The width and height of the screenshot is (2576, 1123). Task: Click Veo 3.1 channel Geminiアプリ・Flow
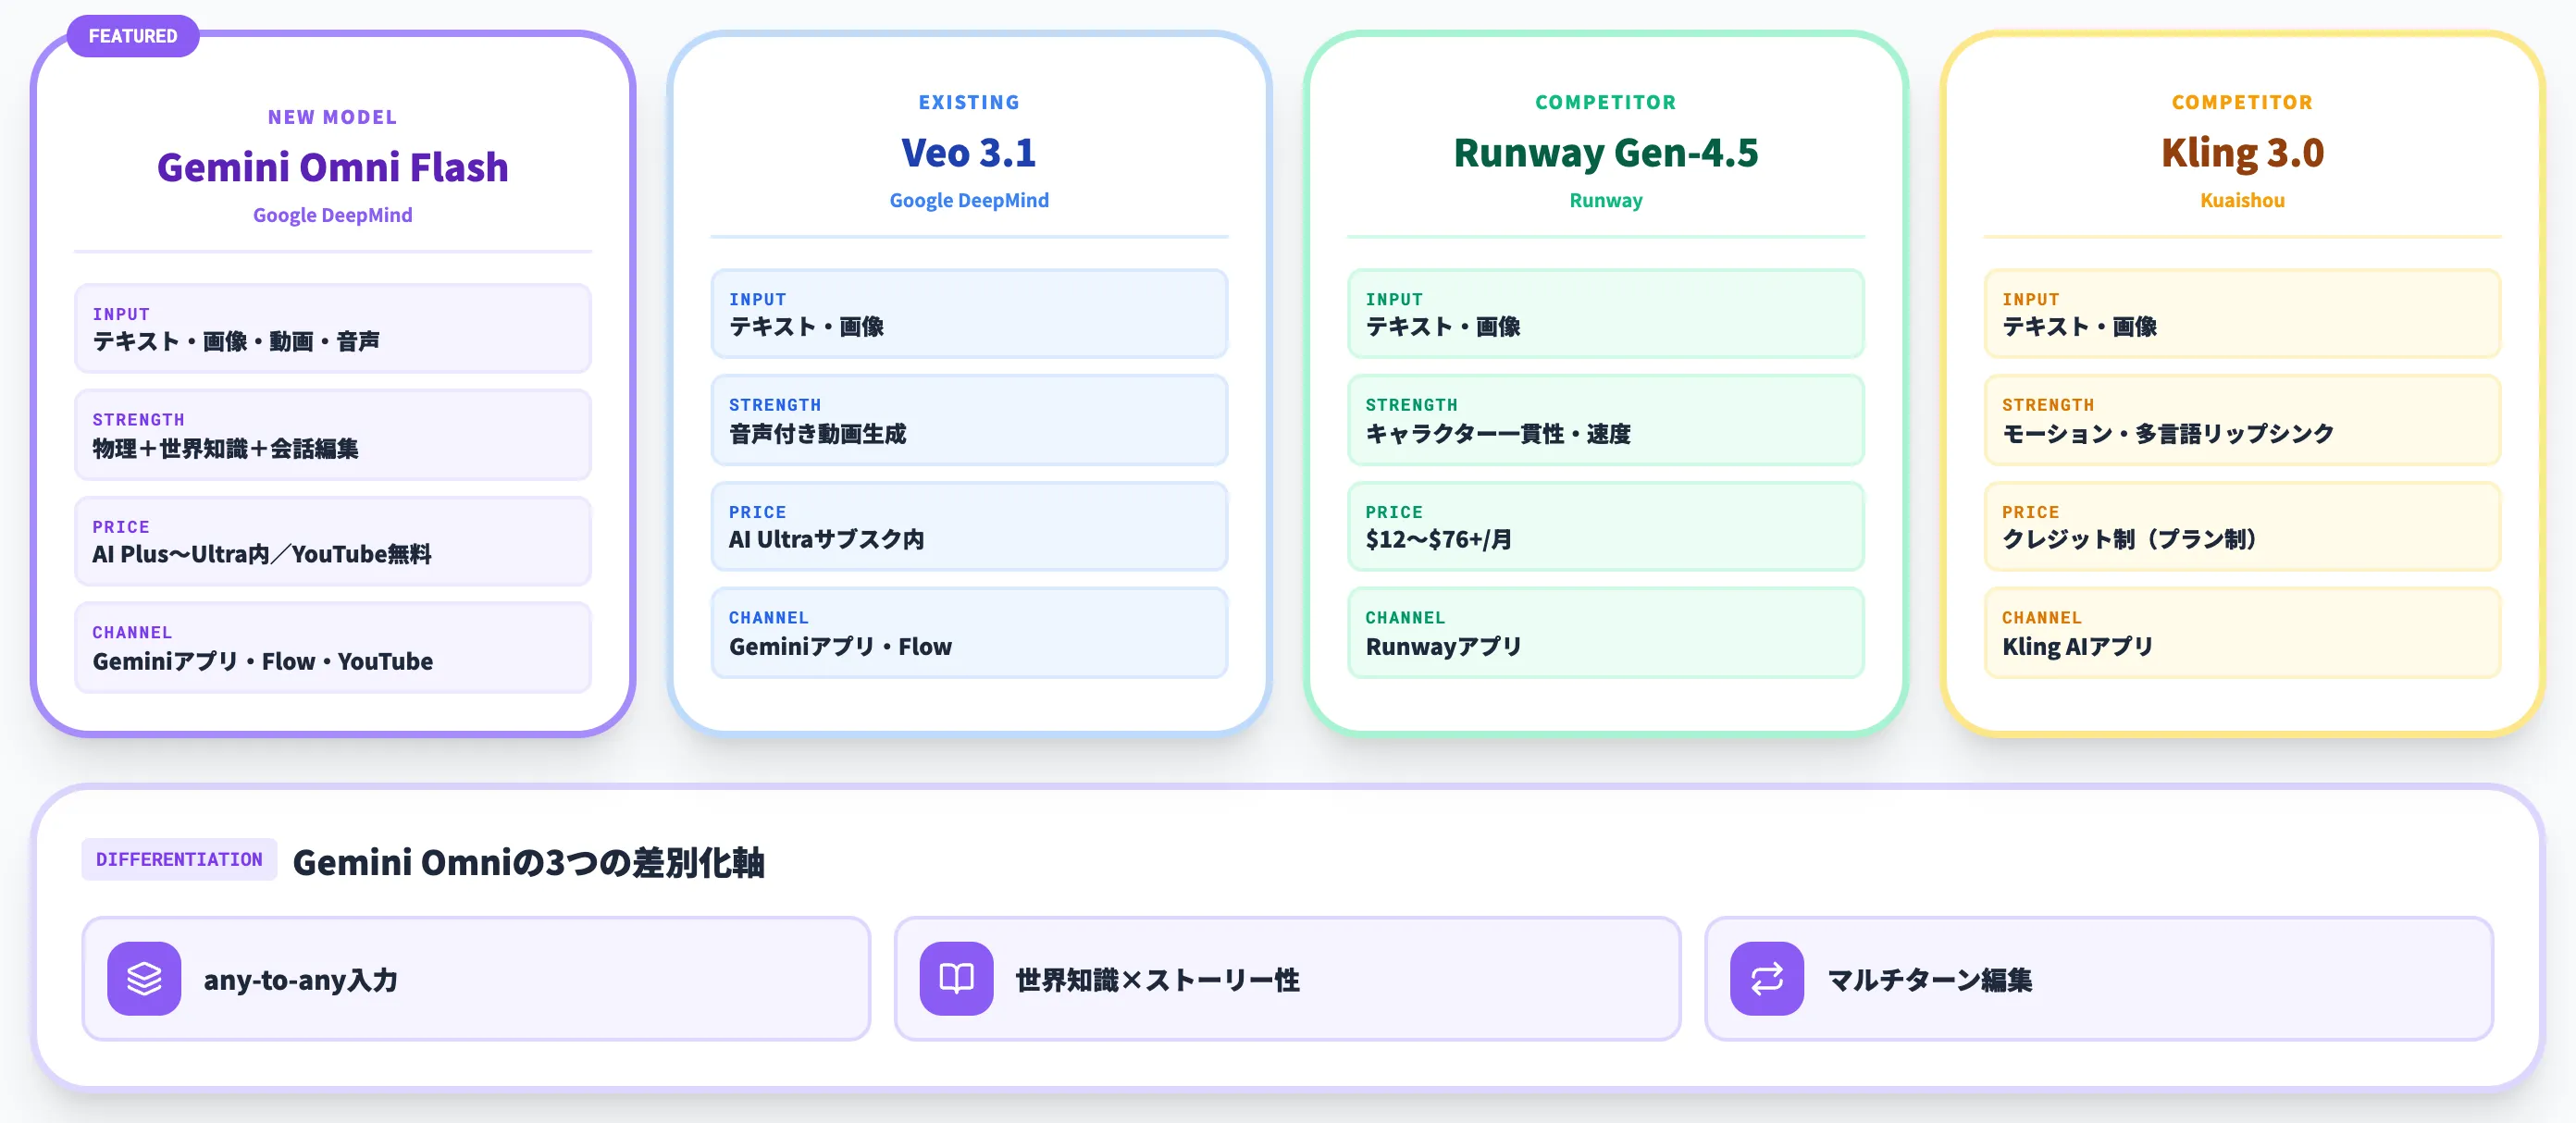click(x=969, y=632)
